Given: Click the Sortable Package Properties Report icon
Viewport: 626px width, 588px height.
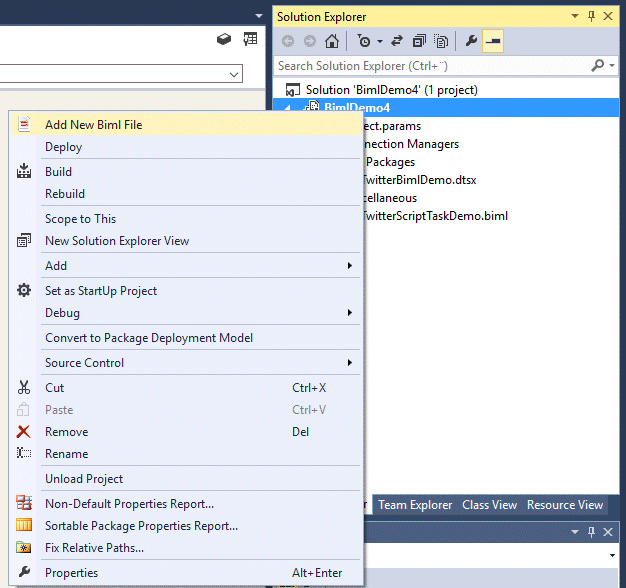Looking at the screenshot, I should tap(24, 525).
